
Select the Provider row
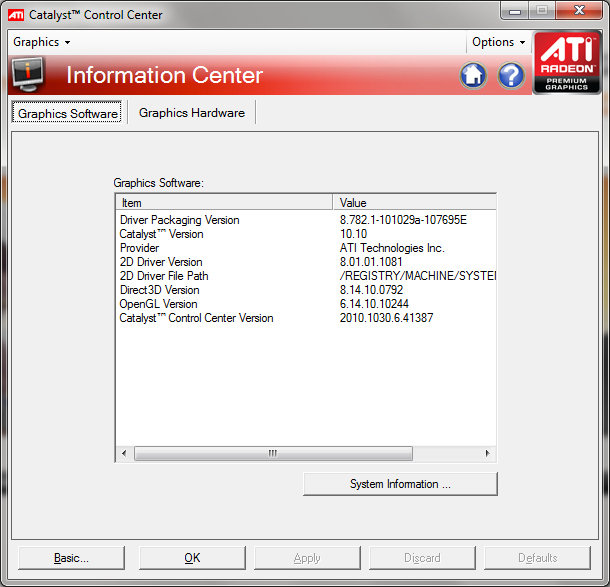[306, 248]
